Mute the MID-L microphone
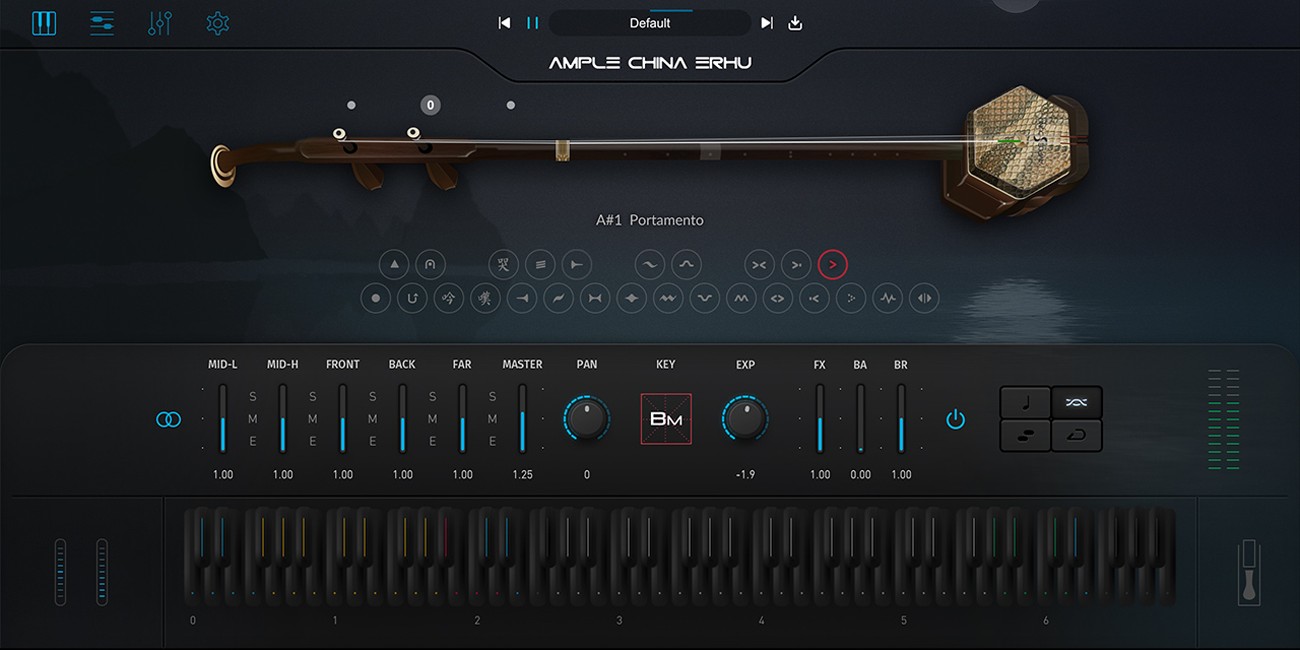Image resolution: width=1300 pixels, height=650 pixels. click(x=253, y=419)
